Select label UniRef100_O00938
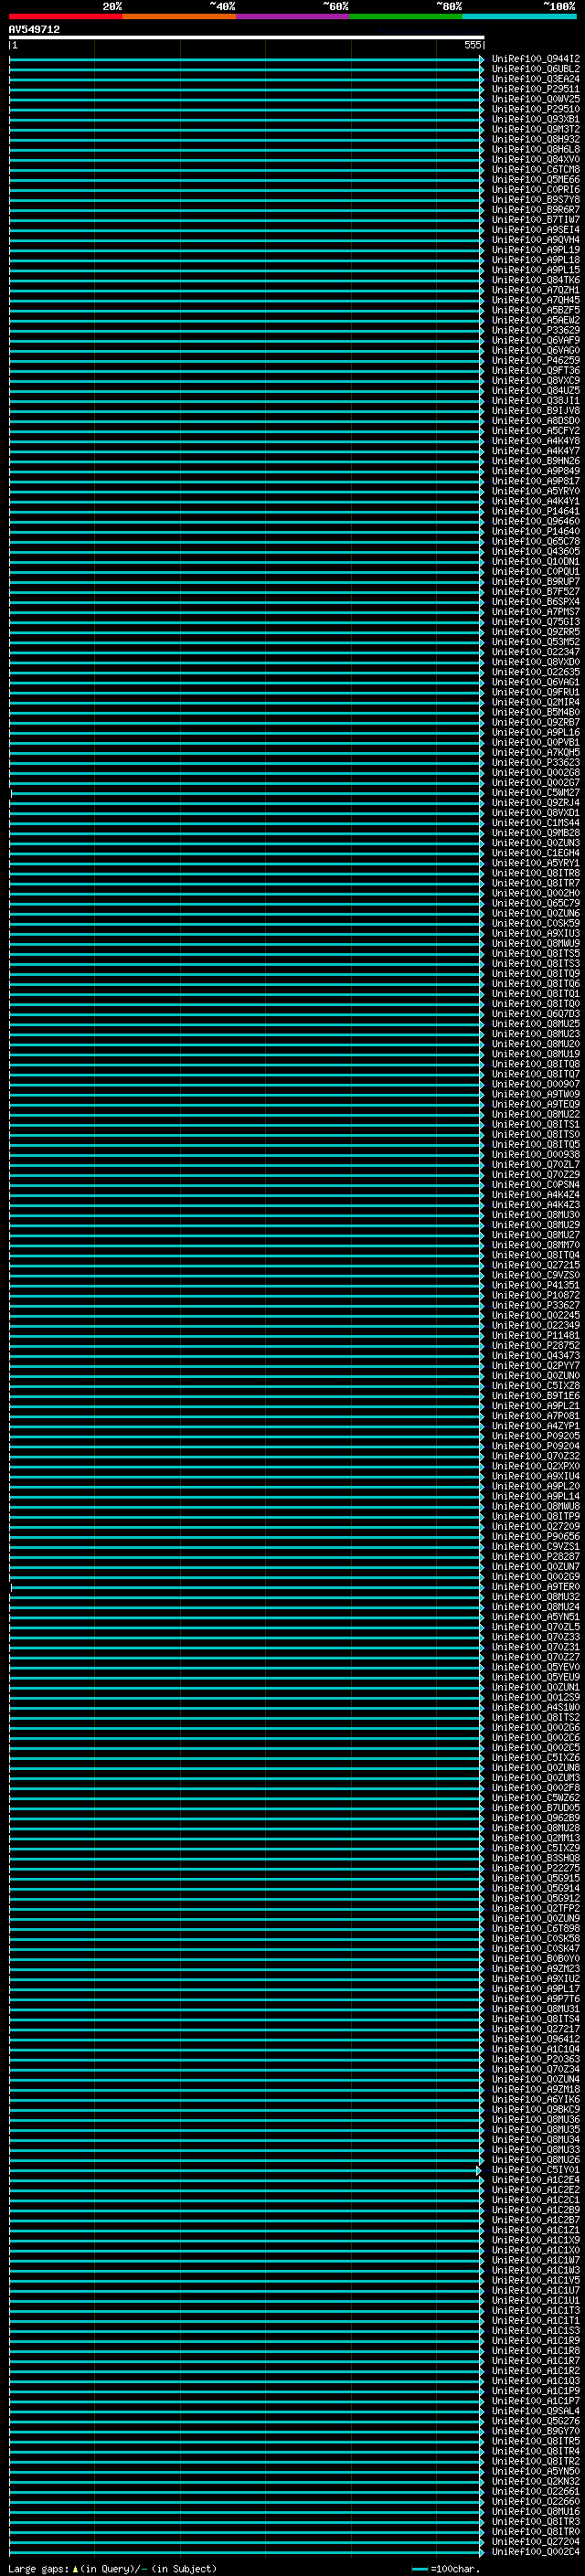The height and width of the screenshot is (2576, 585). 535,1155
